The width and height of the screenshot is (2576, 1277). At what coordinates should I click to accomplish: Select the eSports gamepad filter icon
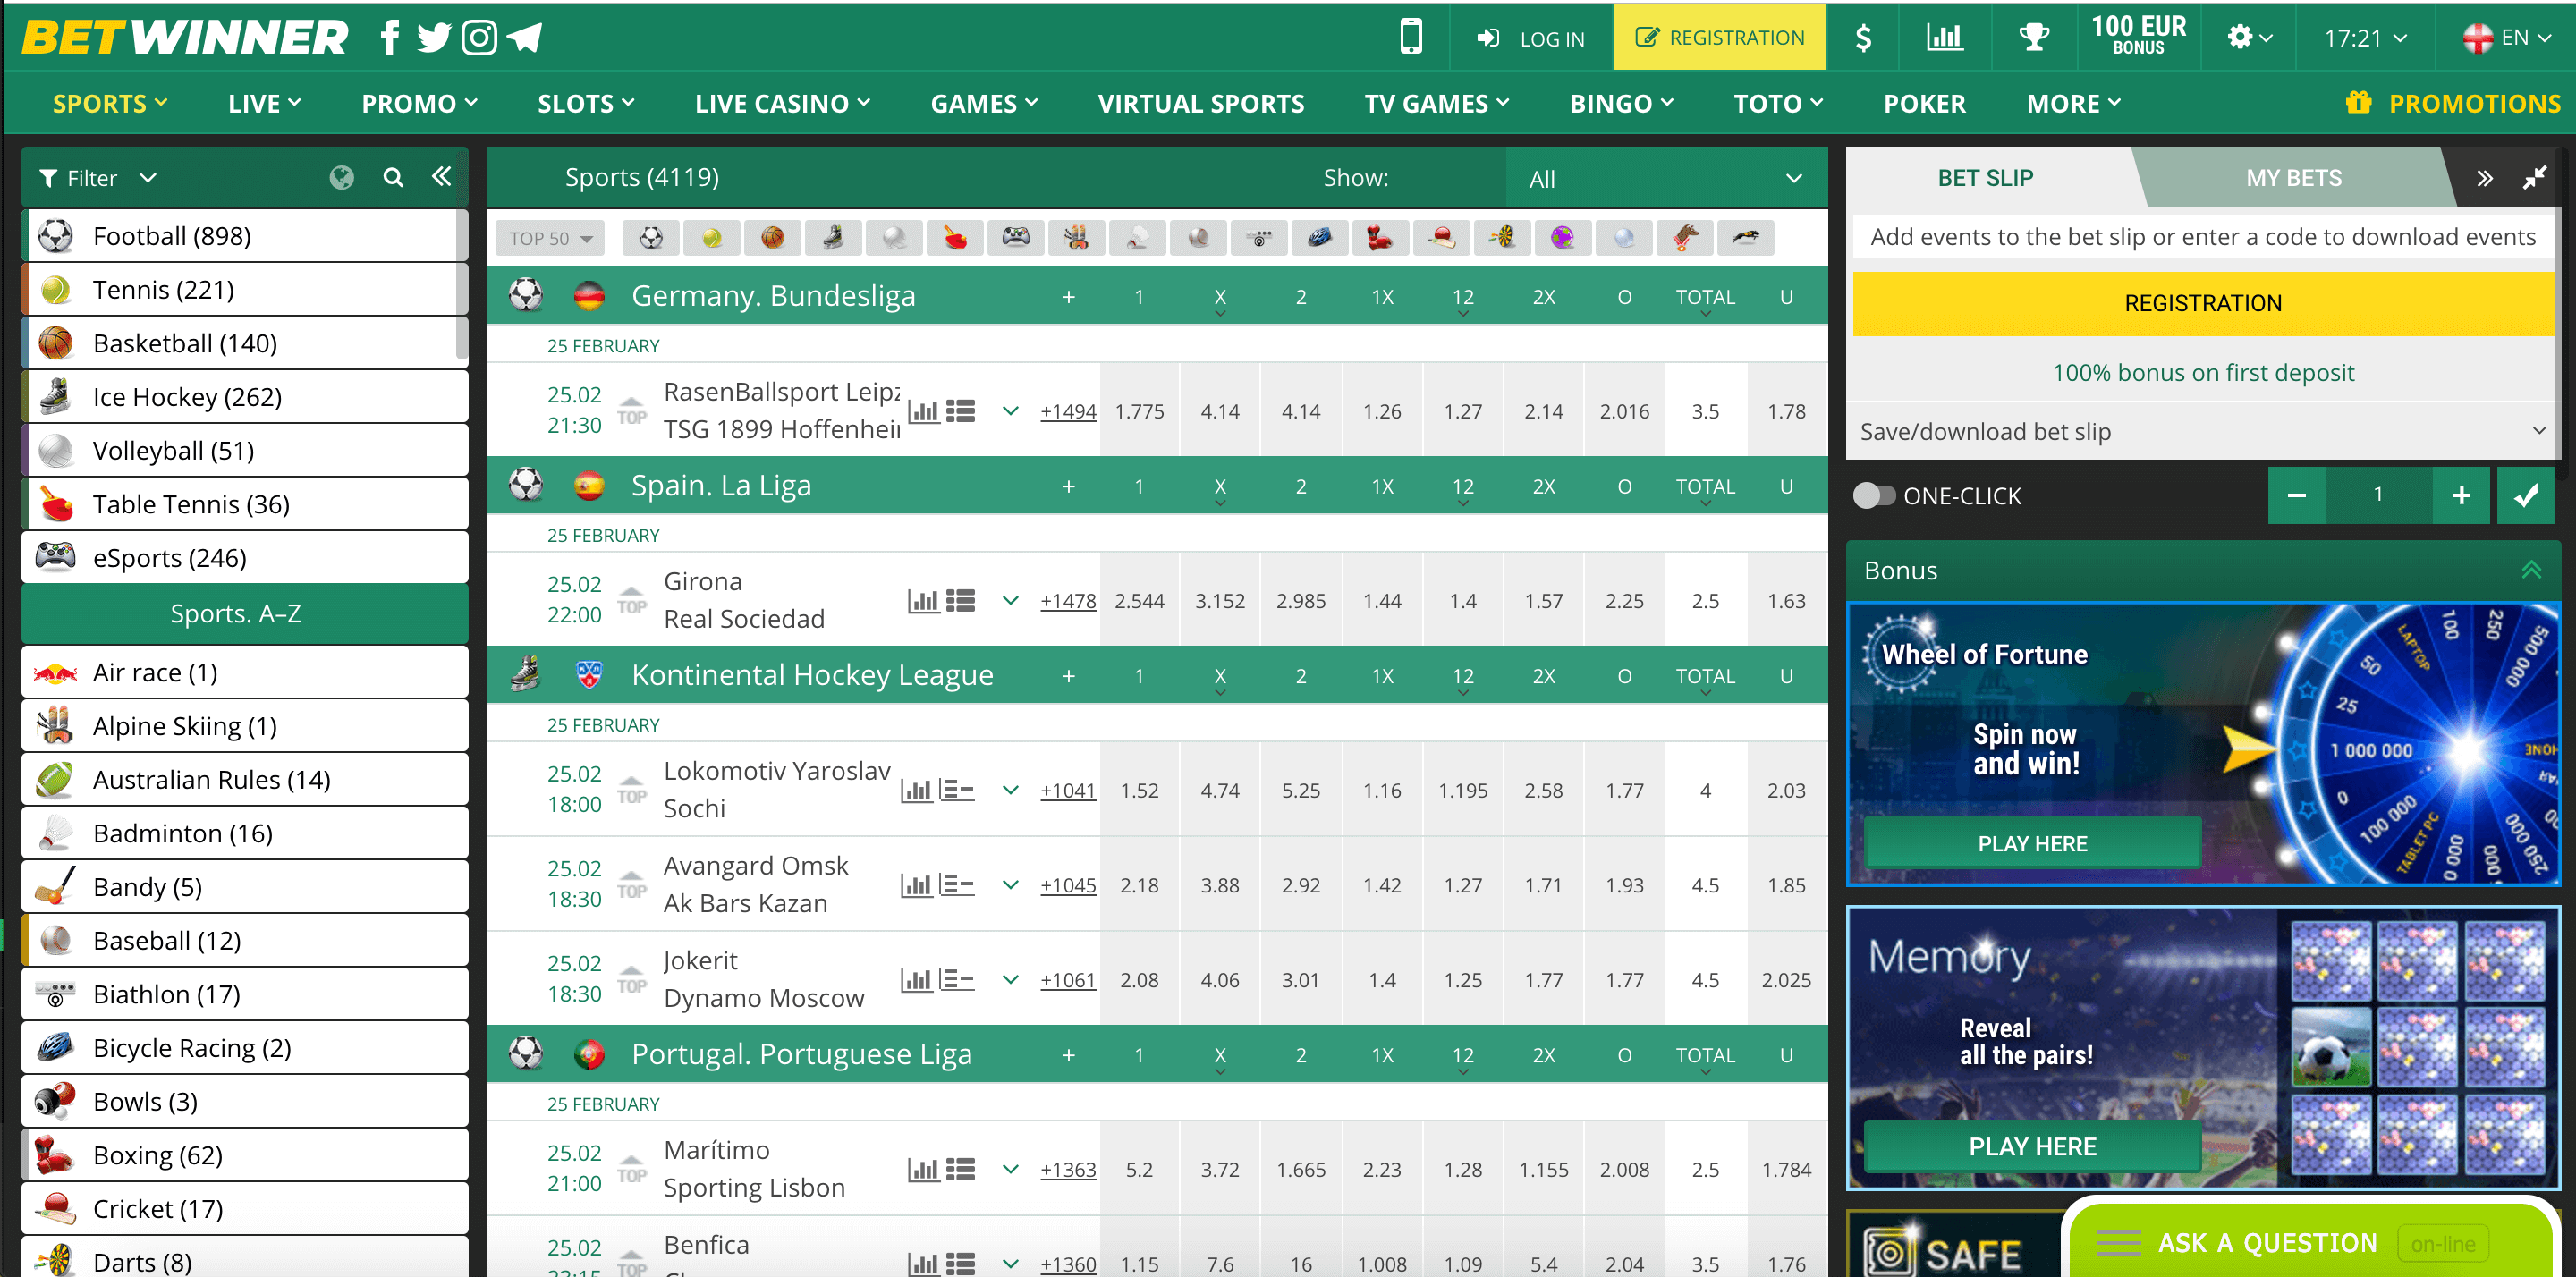click(1016, 238)
